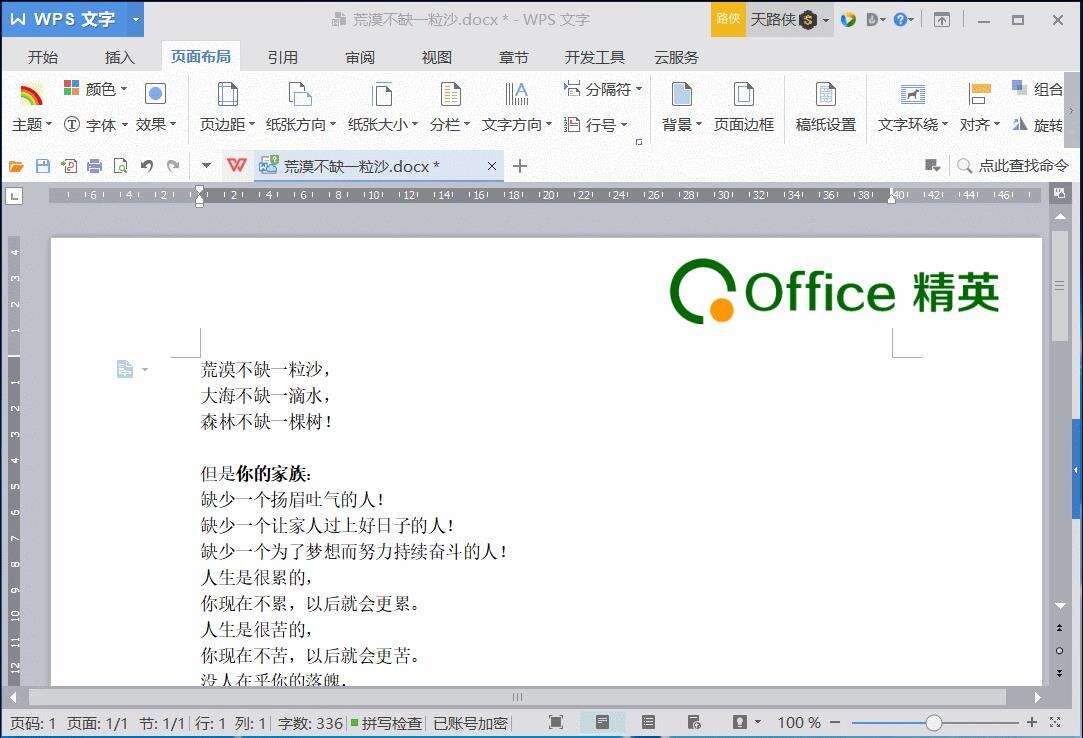Open the paragraph layout icon beside first line
1083x738 pixels.
click(x=125, y=369)
